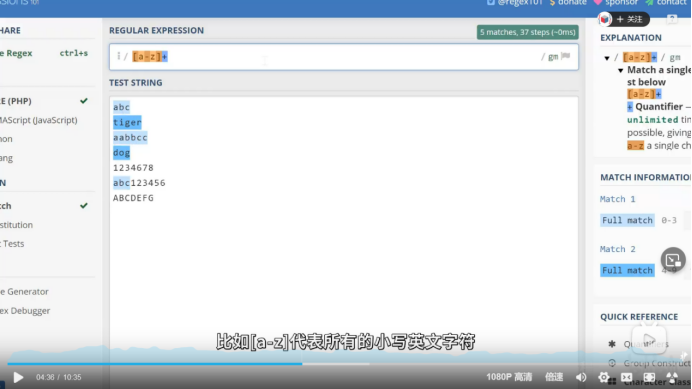Click the 04:38 / 10:35 time display

click(x=59, y=377)
